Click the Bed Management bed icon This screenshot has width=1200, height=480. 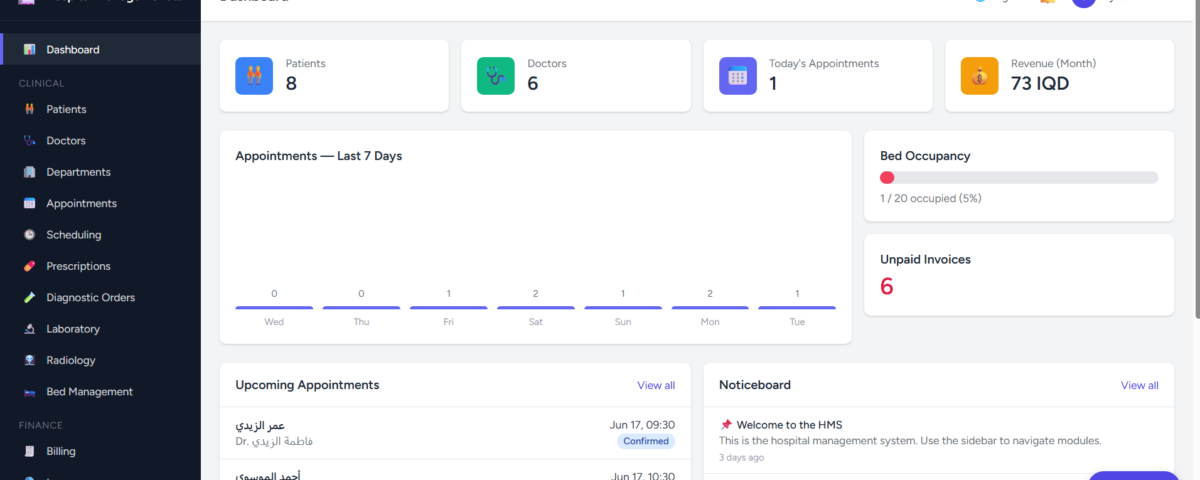(29, 392)
